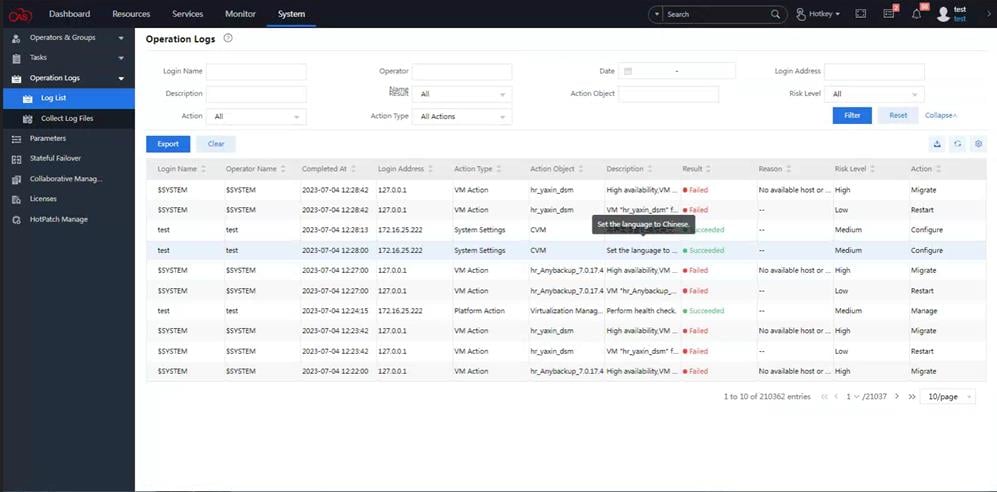Click the HotPatch Manage sidebar icon

[x=17, y=220]
